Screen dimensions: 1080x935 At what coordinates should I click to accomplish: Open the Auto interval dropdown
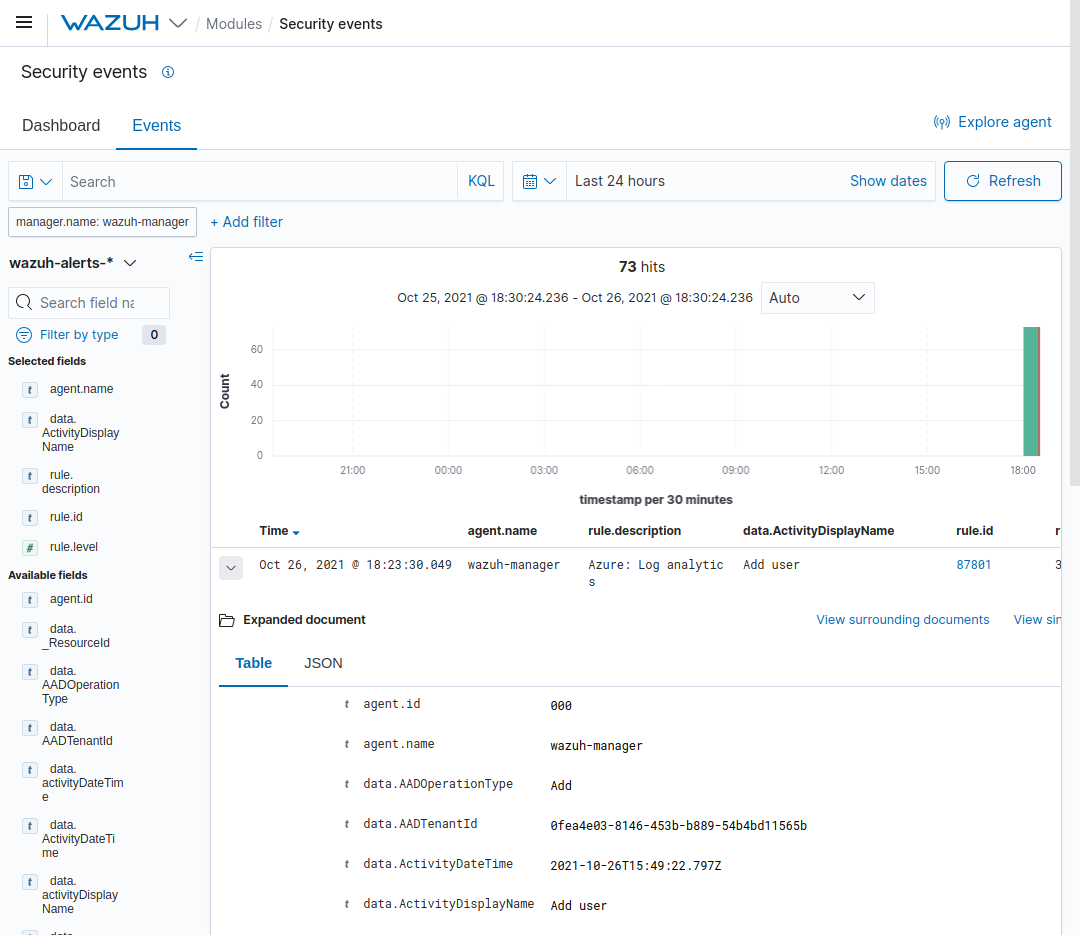pyautogui.click(x=817, y=297)
